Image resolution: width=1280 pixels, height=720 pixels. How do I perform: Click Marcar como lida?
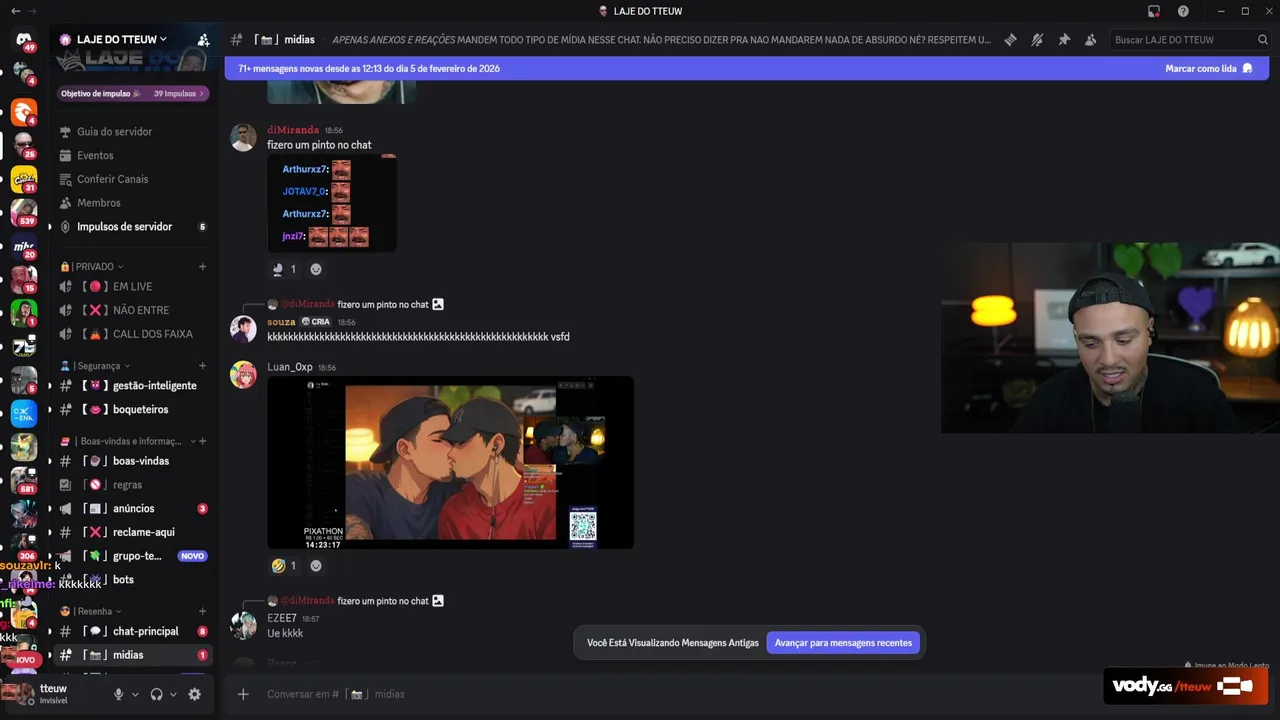coord(1208,69)
